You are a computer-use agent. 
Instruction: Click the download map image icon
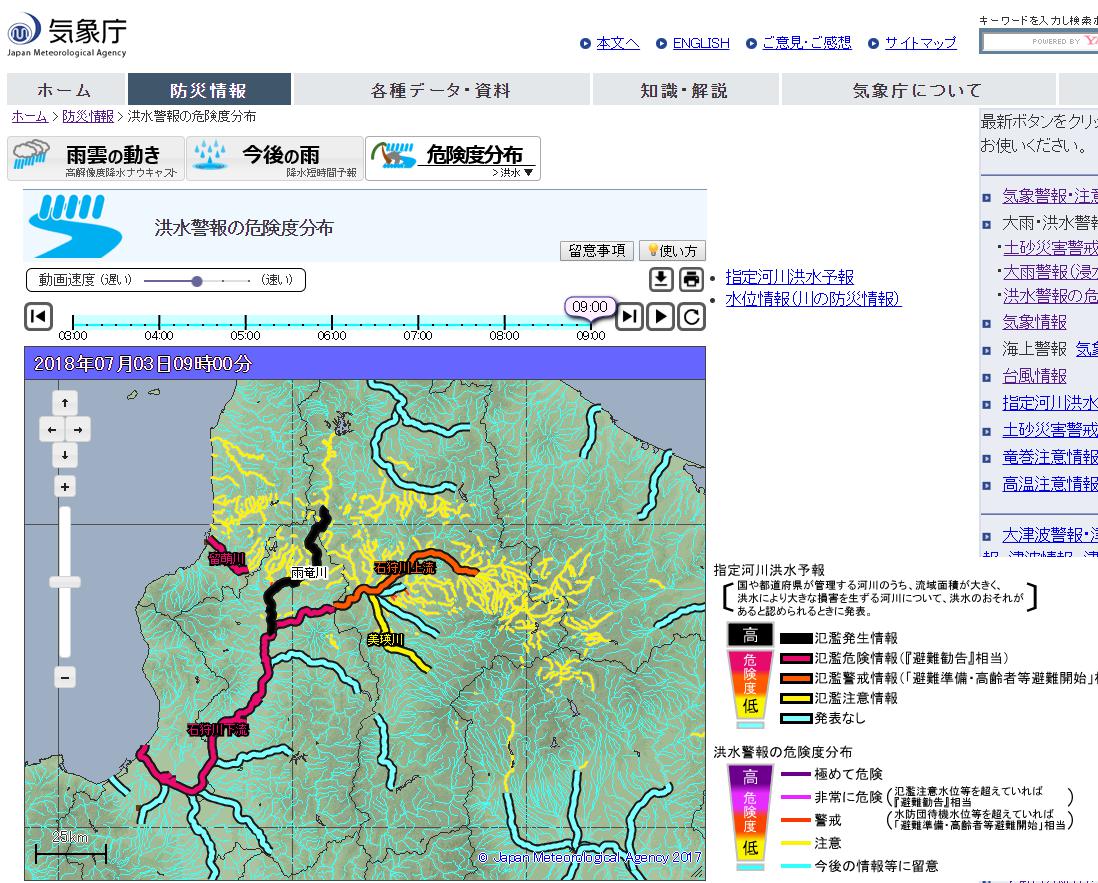(661, 279)
